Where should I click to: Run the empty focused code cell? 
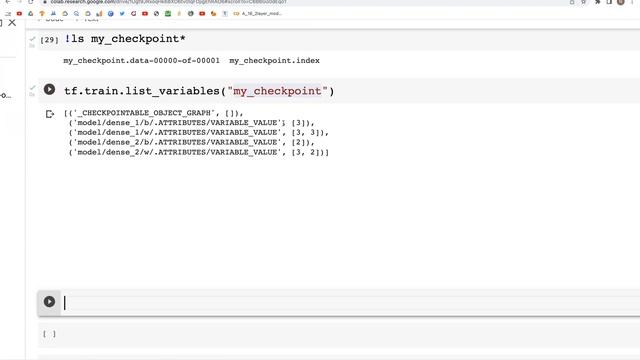pos(49,302)
